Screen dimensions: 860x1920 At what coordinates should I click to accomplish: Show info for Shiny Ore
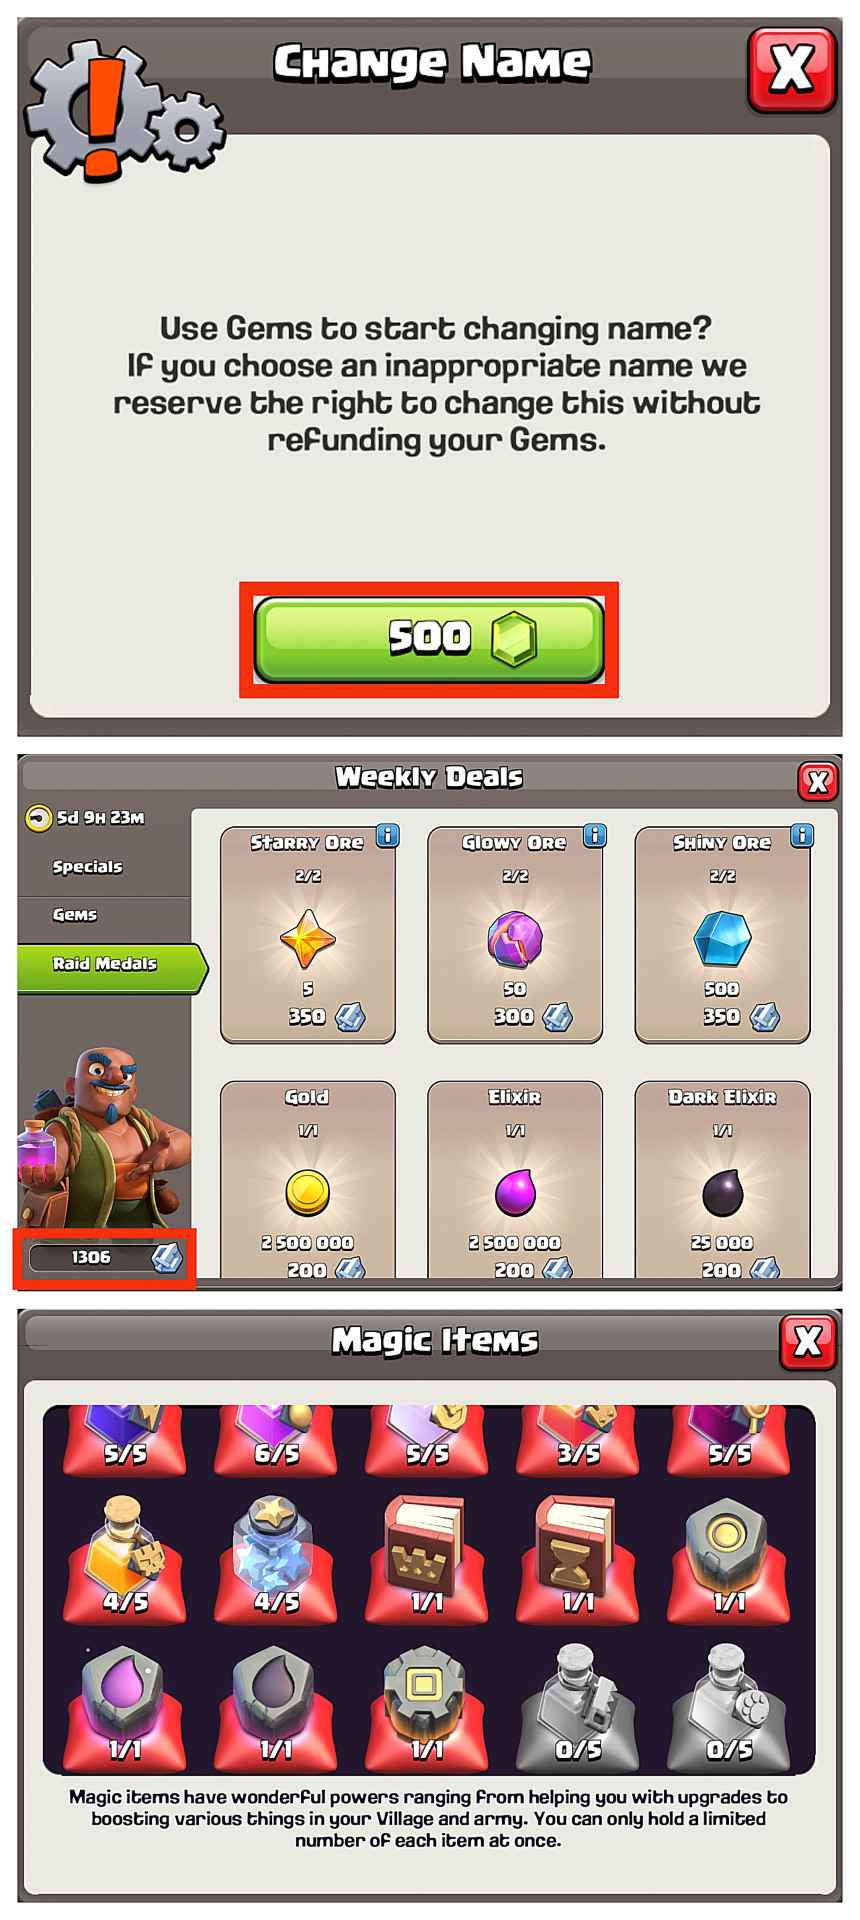coord(802,835)
